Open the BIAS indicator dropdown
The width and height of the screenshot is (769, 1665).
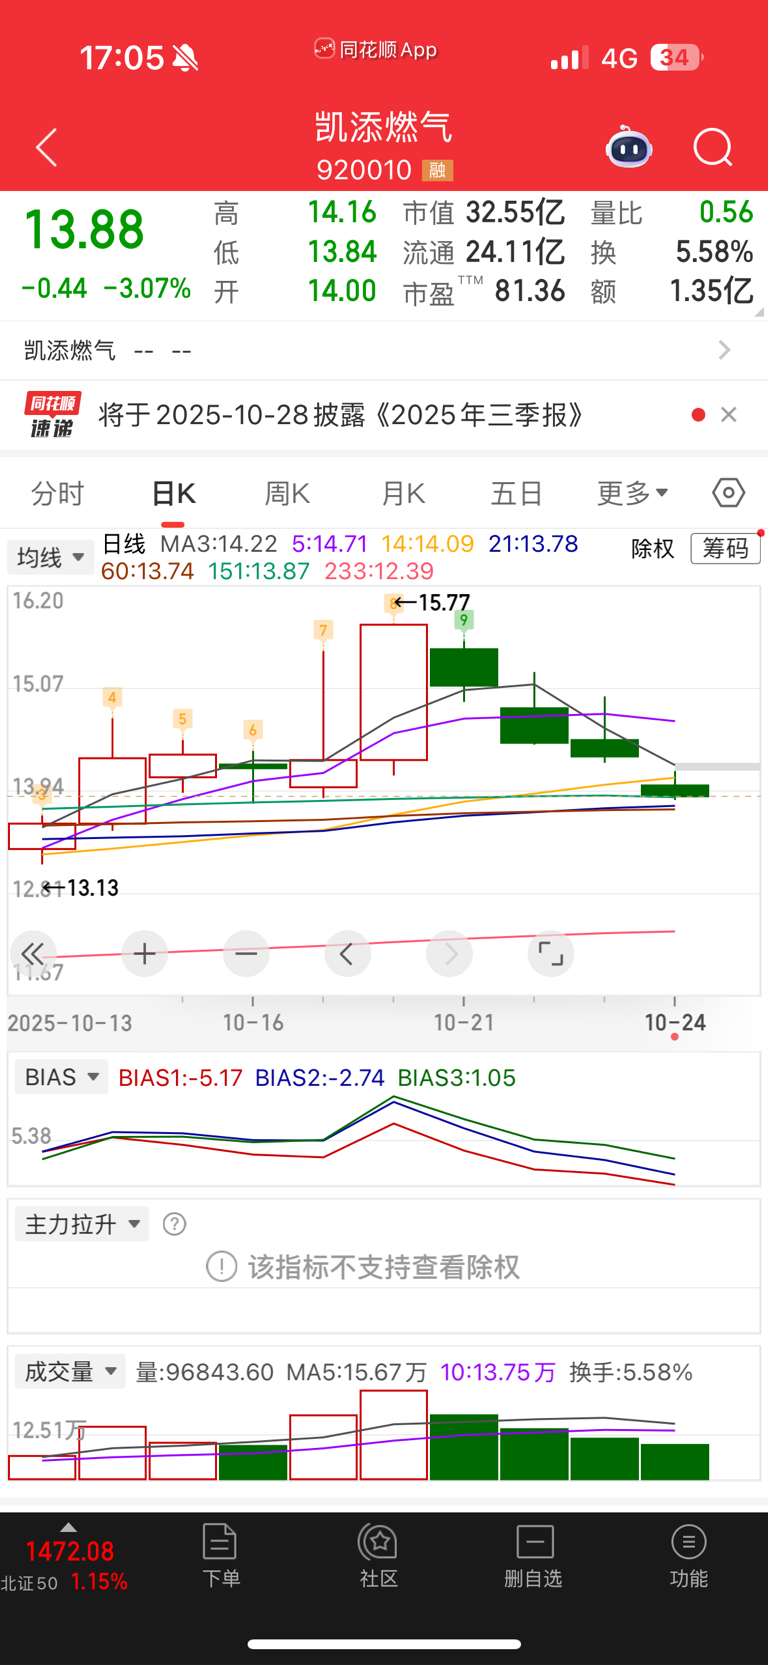[61, 1077]
